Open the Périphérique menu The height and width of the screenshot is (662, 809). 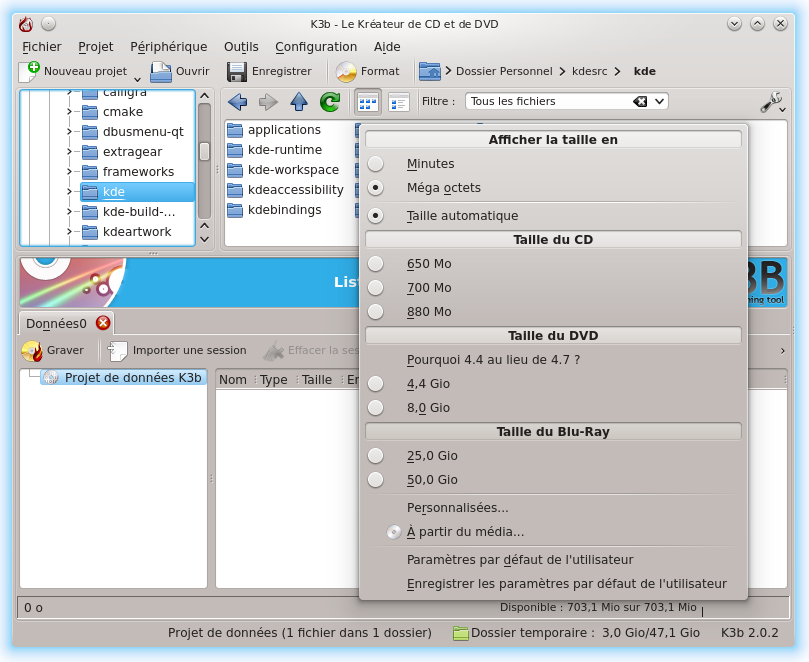tap(168, 47)
